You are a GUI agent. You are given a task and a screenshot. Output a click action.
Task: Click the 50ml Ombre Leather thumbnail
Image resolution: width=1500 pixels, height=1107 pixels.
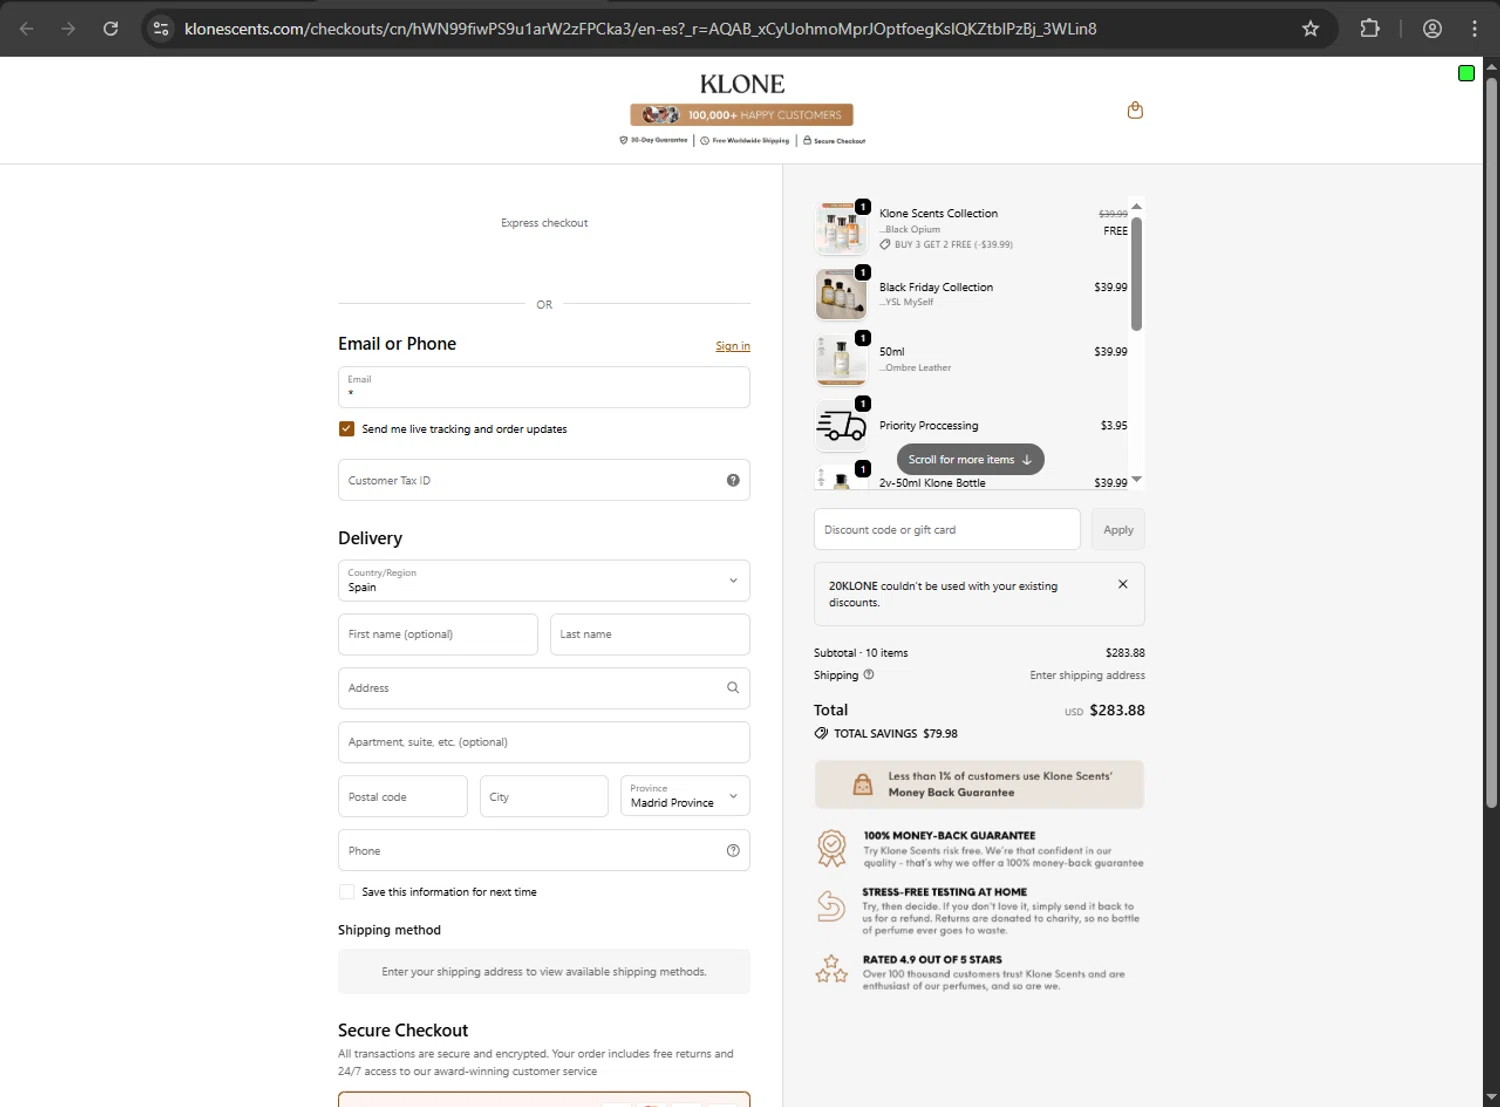tap(841, 360)
